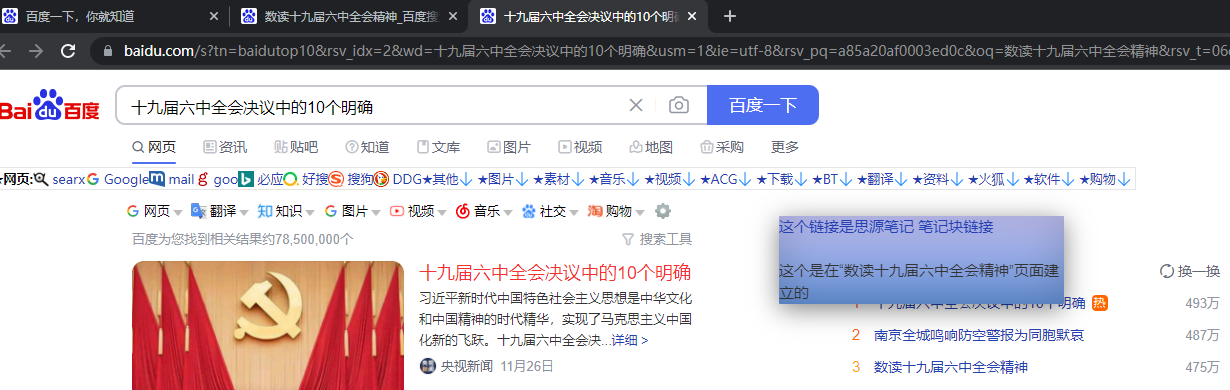Switch to the 贴吧 tab
Image resolution: width=1230 pixels, height=390 pixels.
[296, 147]
